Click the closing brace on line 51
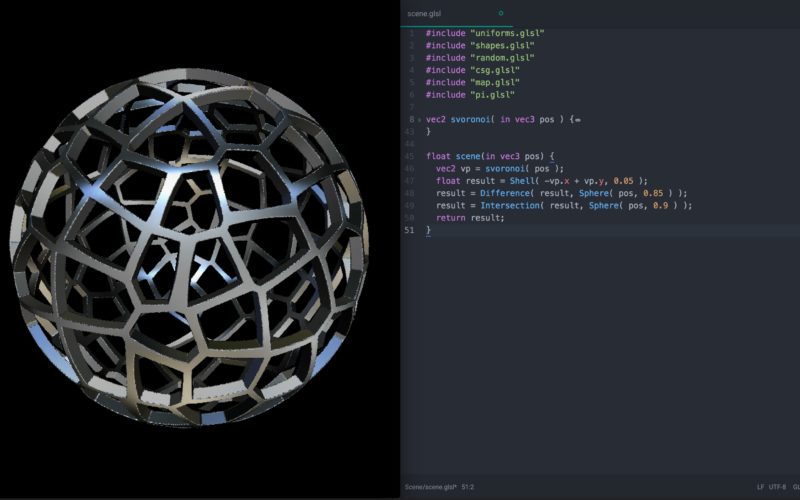 (x=428, y=231)
